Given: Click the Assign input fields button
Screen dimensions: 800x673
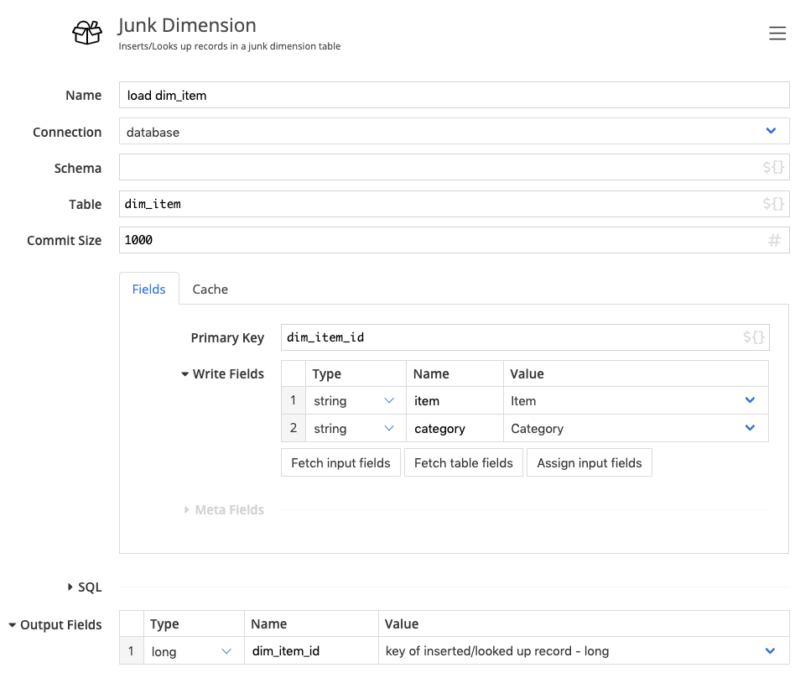Looking at the screenshot, I should pos(589,462).
